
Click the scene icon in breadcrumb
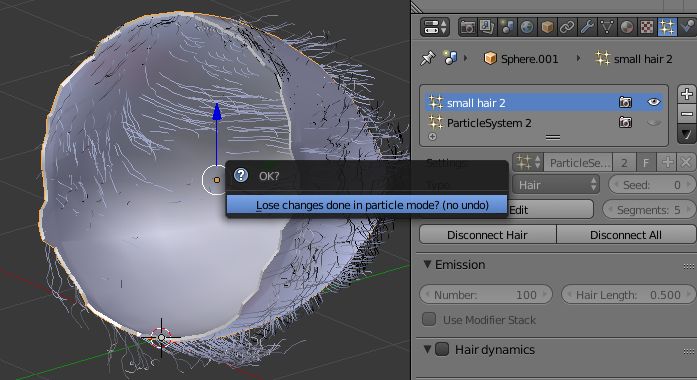click(x=450, y=58)
